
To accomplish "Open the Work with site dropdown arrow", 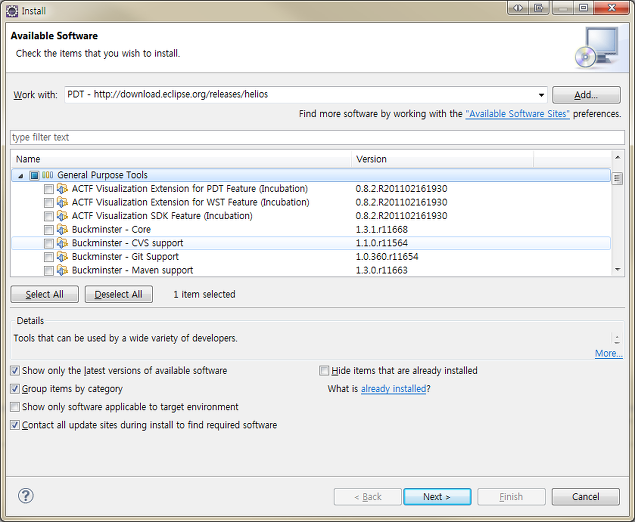I will [541, 95].
